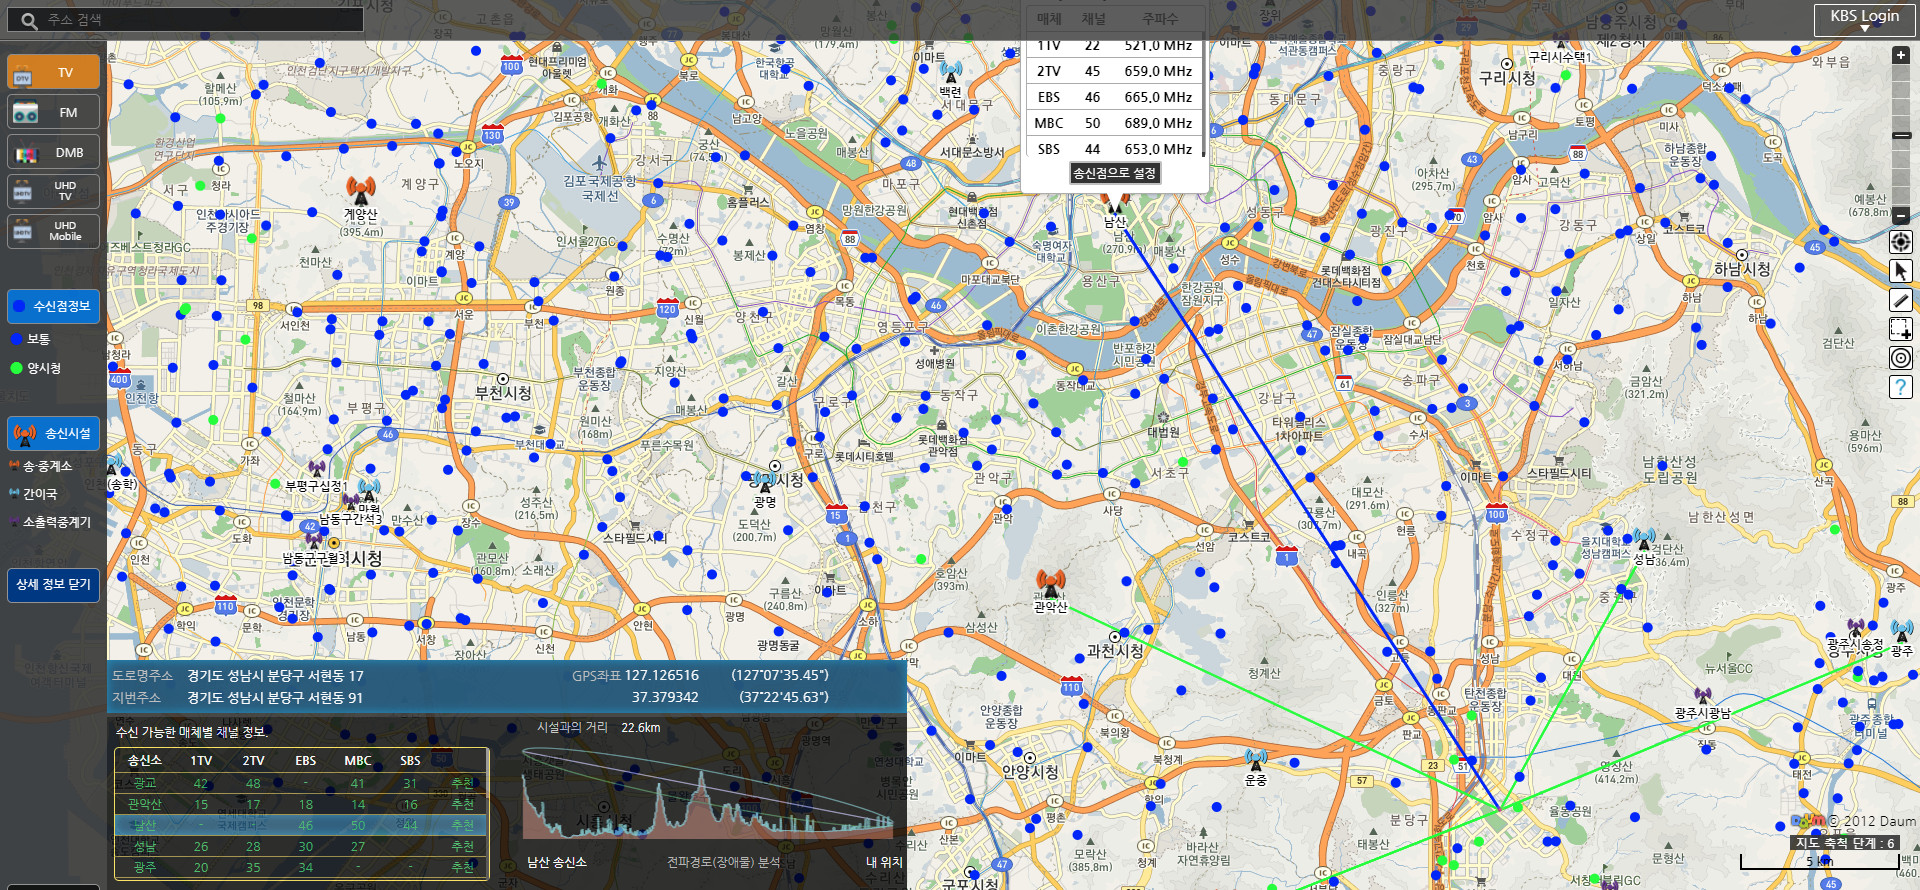Click 마원 relay station icon near 부평
Viewport: 1920px width, 890px height.
click(x=369, y=489)
